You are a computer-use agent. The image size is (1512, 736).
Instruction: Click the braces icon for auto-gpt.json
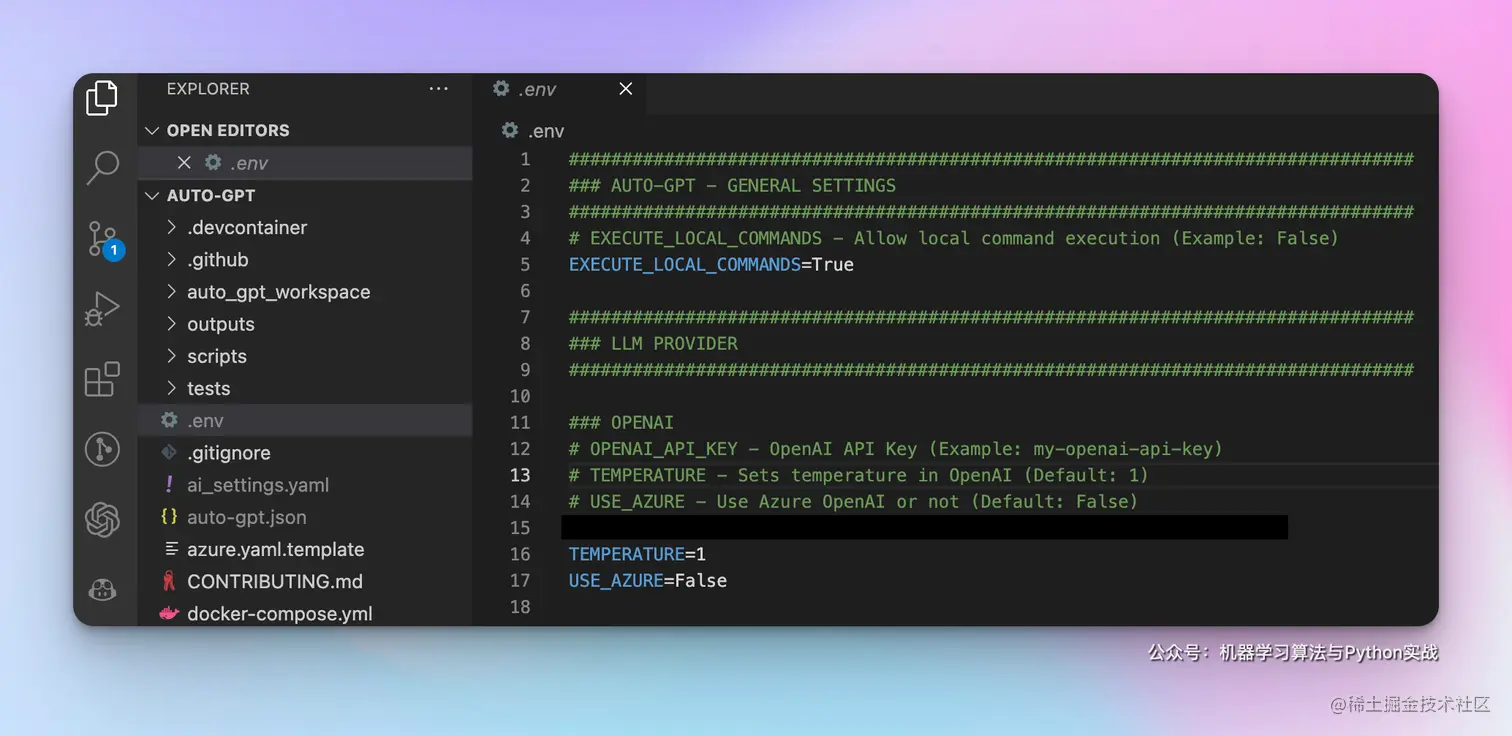170,517
